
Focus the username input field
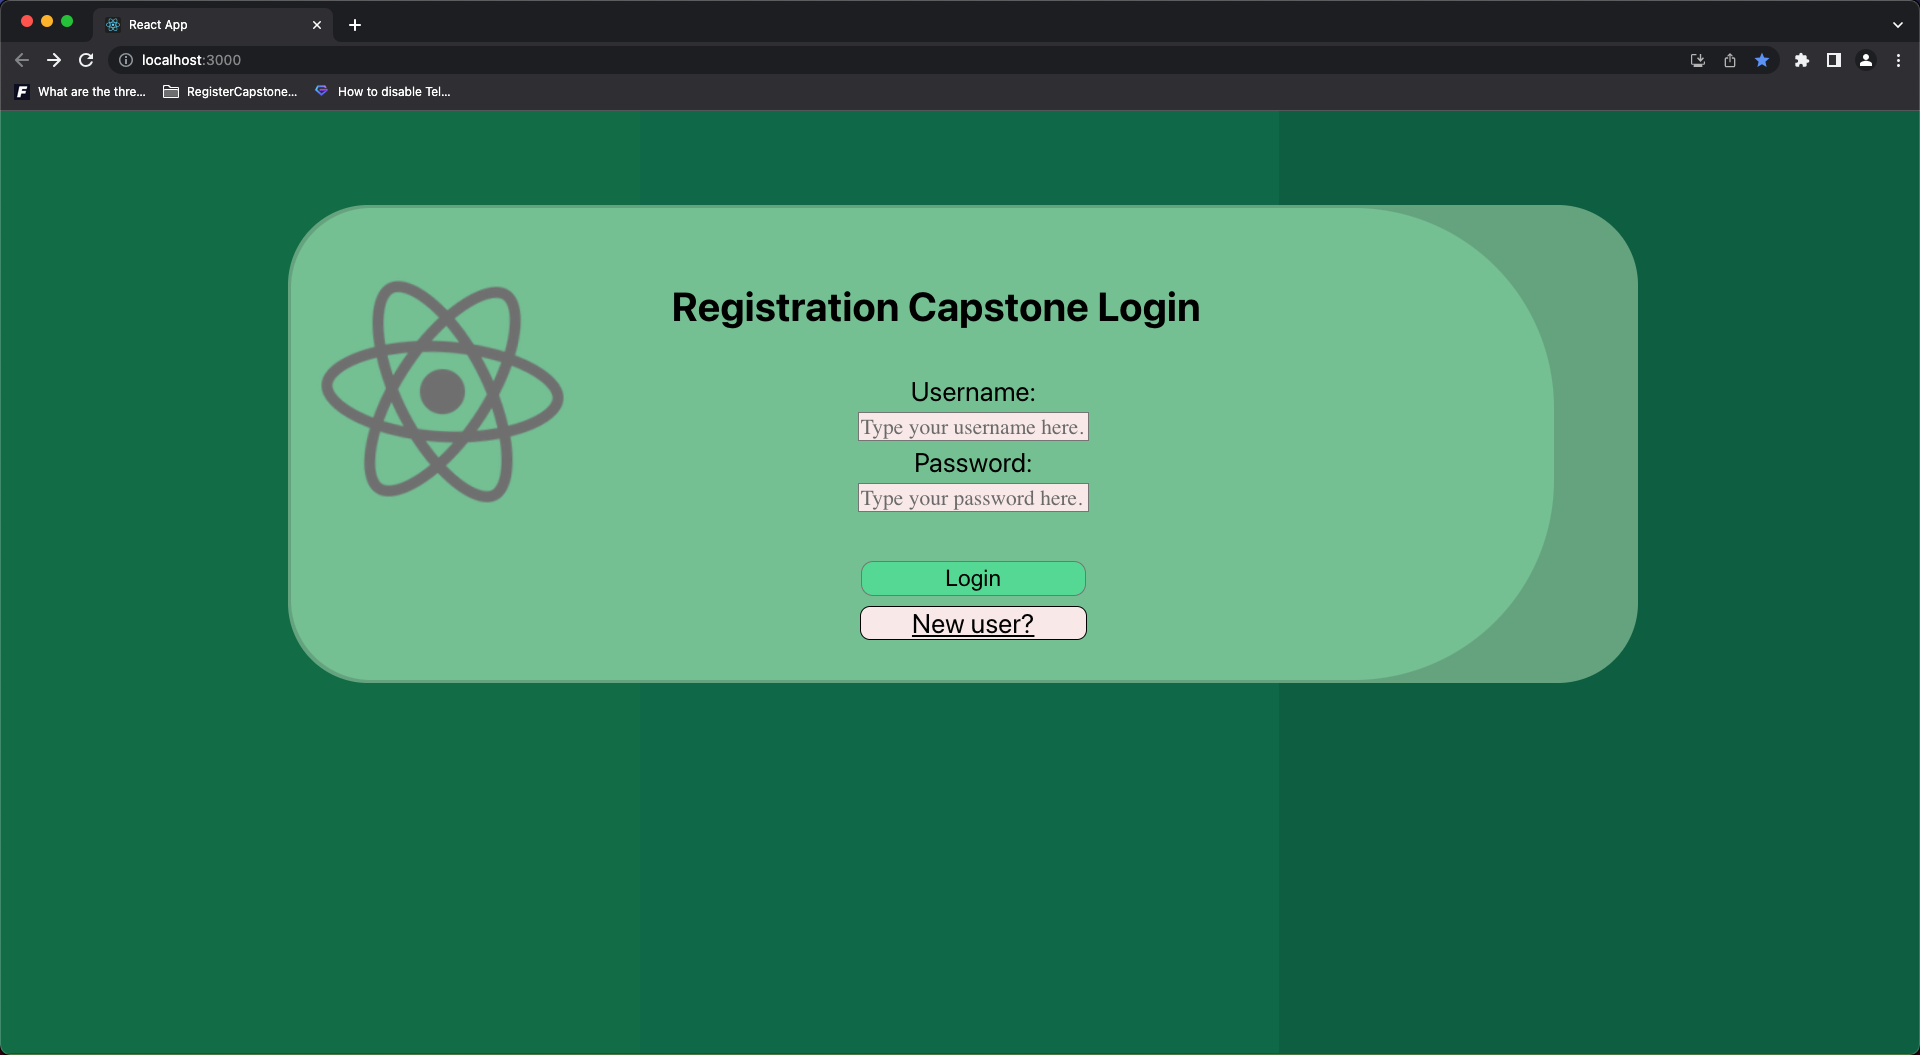point(973,427)
